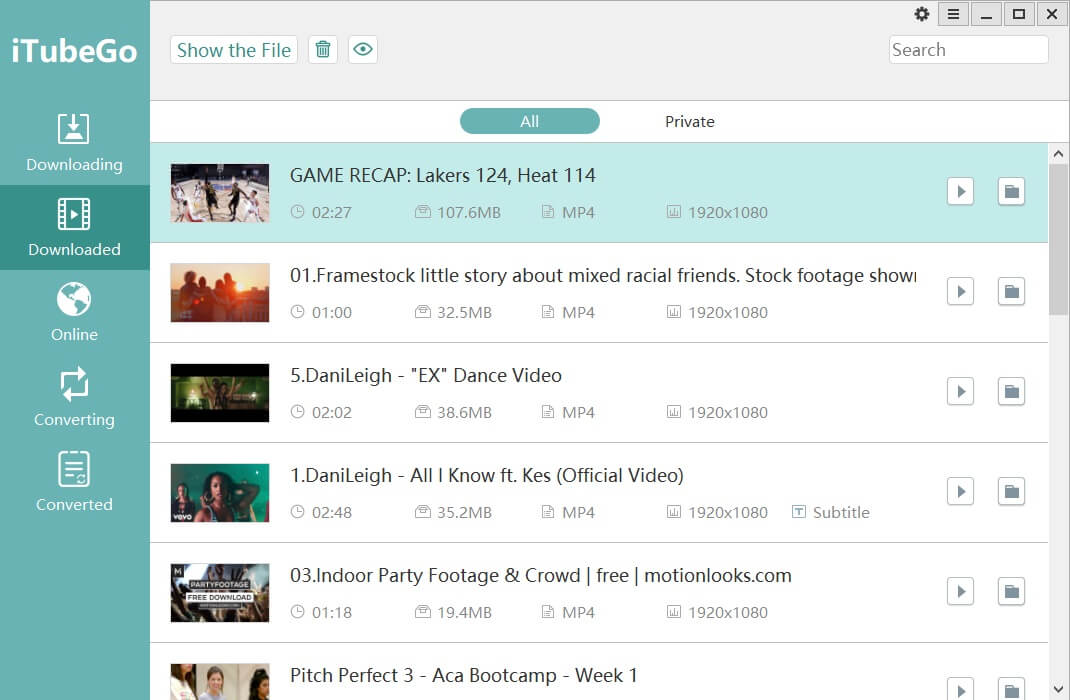Image resolution: width=1070 pixels, height=700 pixels.
Task: Open the Converting section
Action: point(74,397)
